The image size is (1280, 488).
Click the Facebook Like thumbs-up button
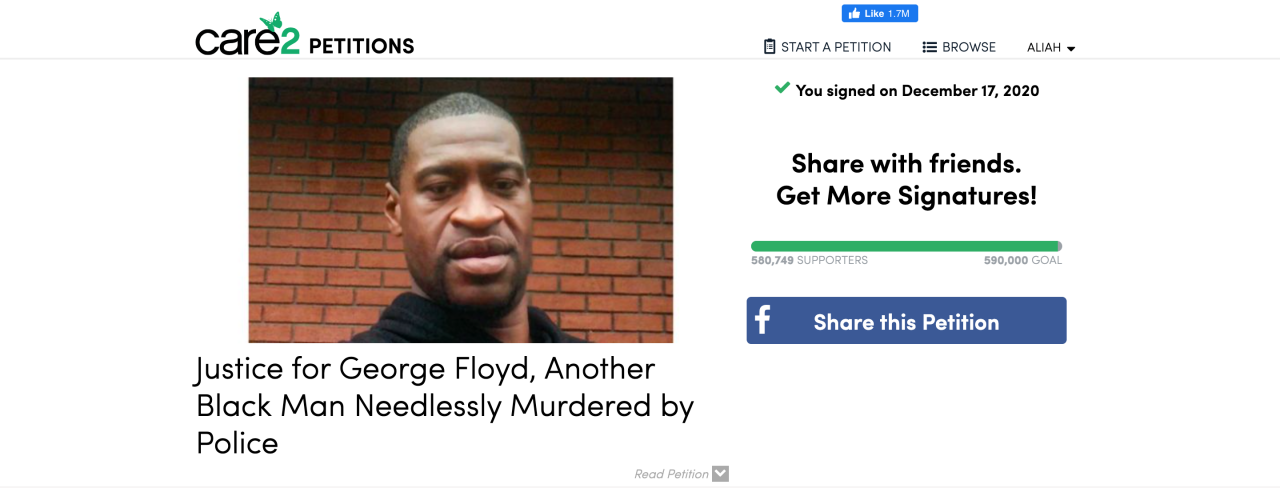(x=880, y=14)
